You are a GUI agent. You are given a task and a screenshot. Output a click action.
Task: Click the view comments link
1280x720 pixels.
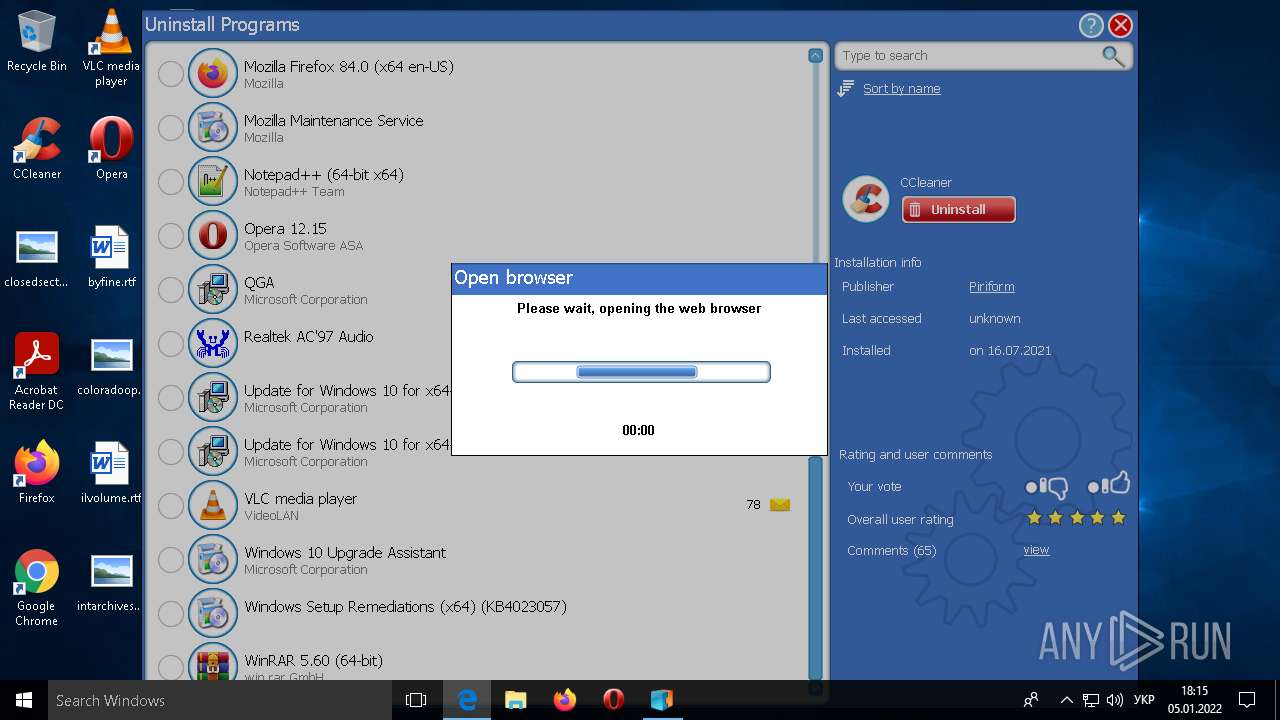coord(1036,550)
